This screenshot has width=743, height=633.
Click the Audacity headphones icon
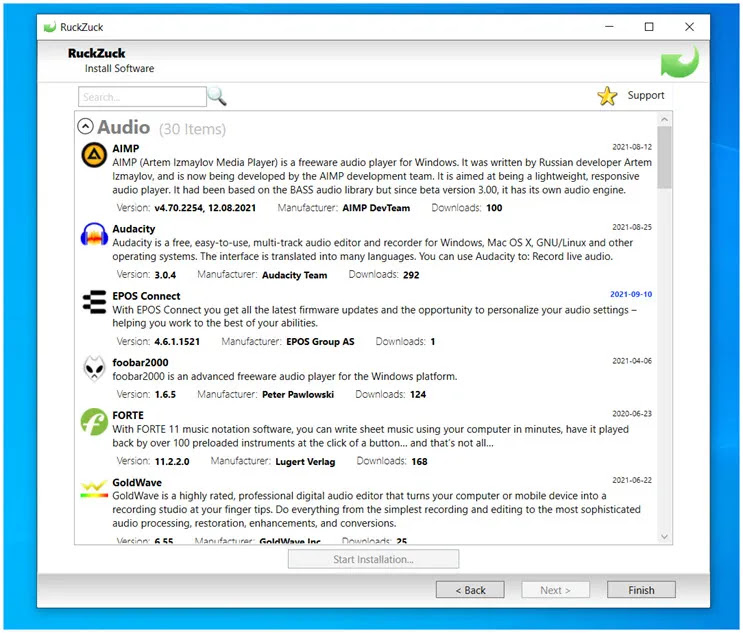point(94,234)
